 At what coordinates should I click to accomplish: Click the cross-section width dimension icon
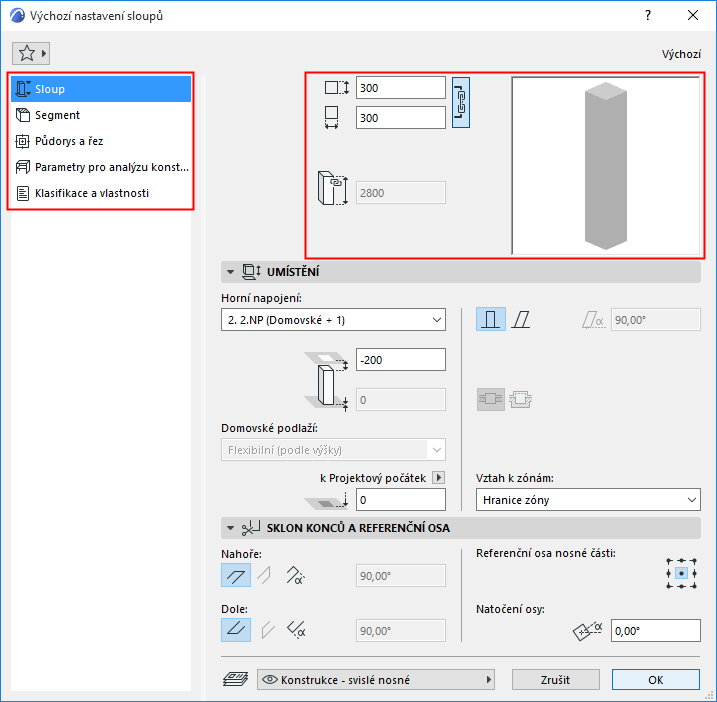point(332,118)
